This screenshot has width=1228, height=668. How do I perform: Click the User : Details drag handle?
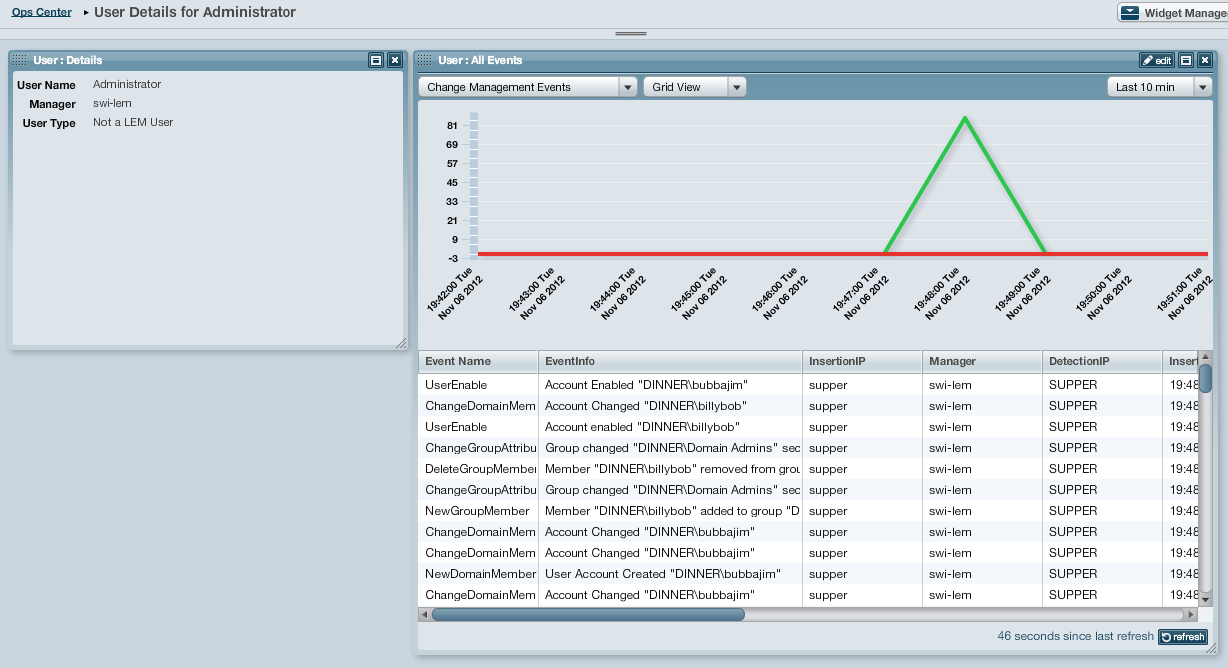pyautogui.click(x=21, y=60)
